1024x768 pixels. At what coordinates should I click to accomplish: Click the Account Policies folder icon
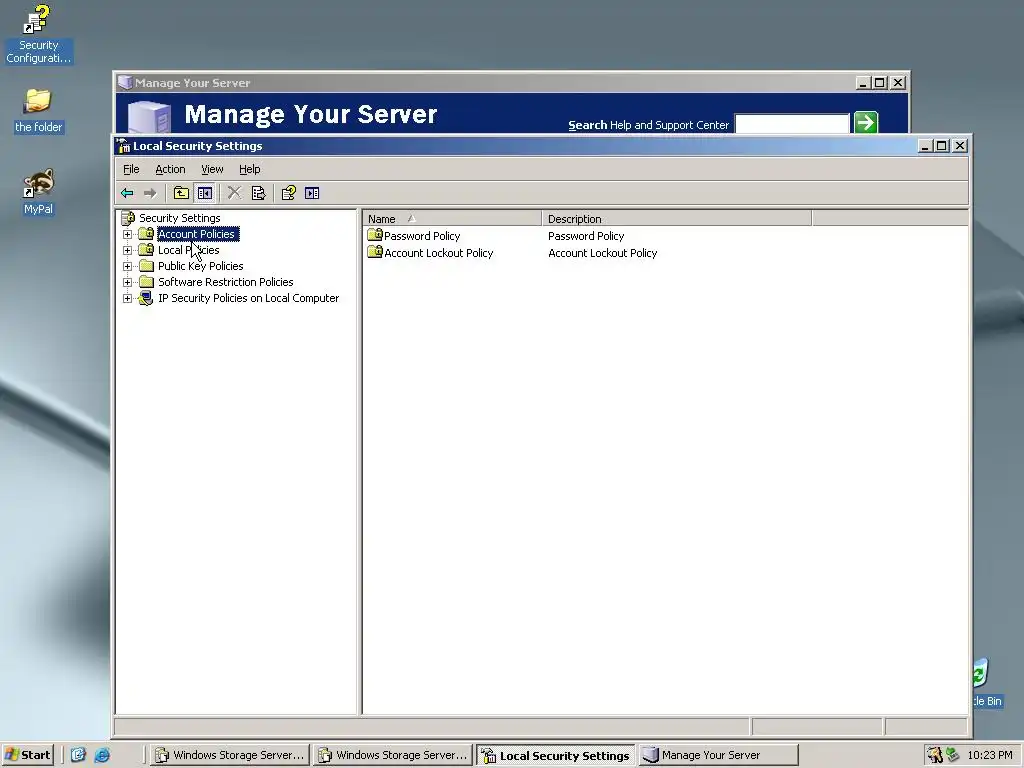click(146, 234)
